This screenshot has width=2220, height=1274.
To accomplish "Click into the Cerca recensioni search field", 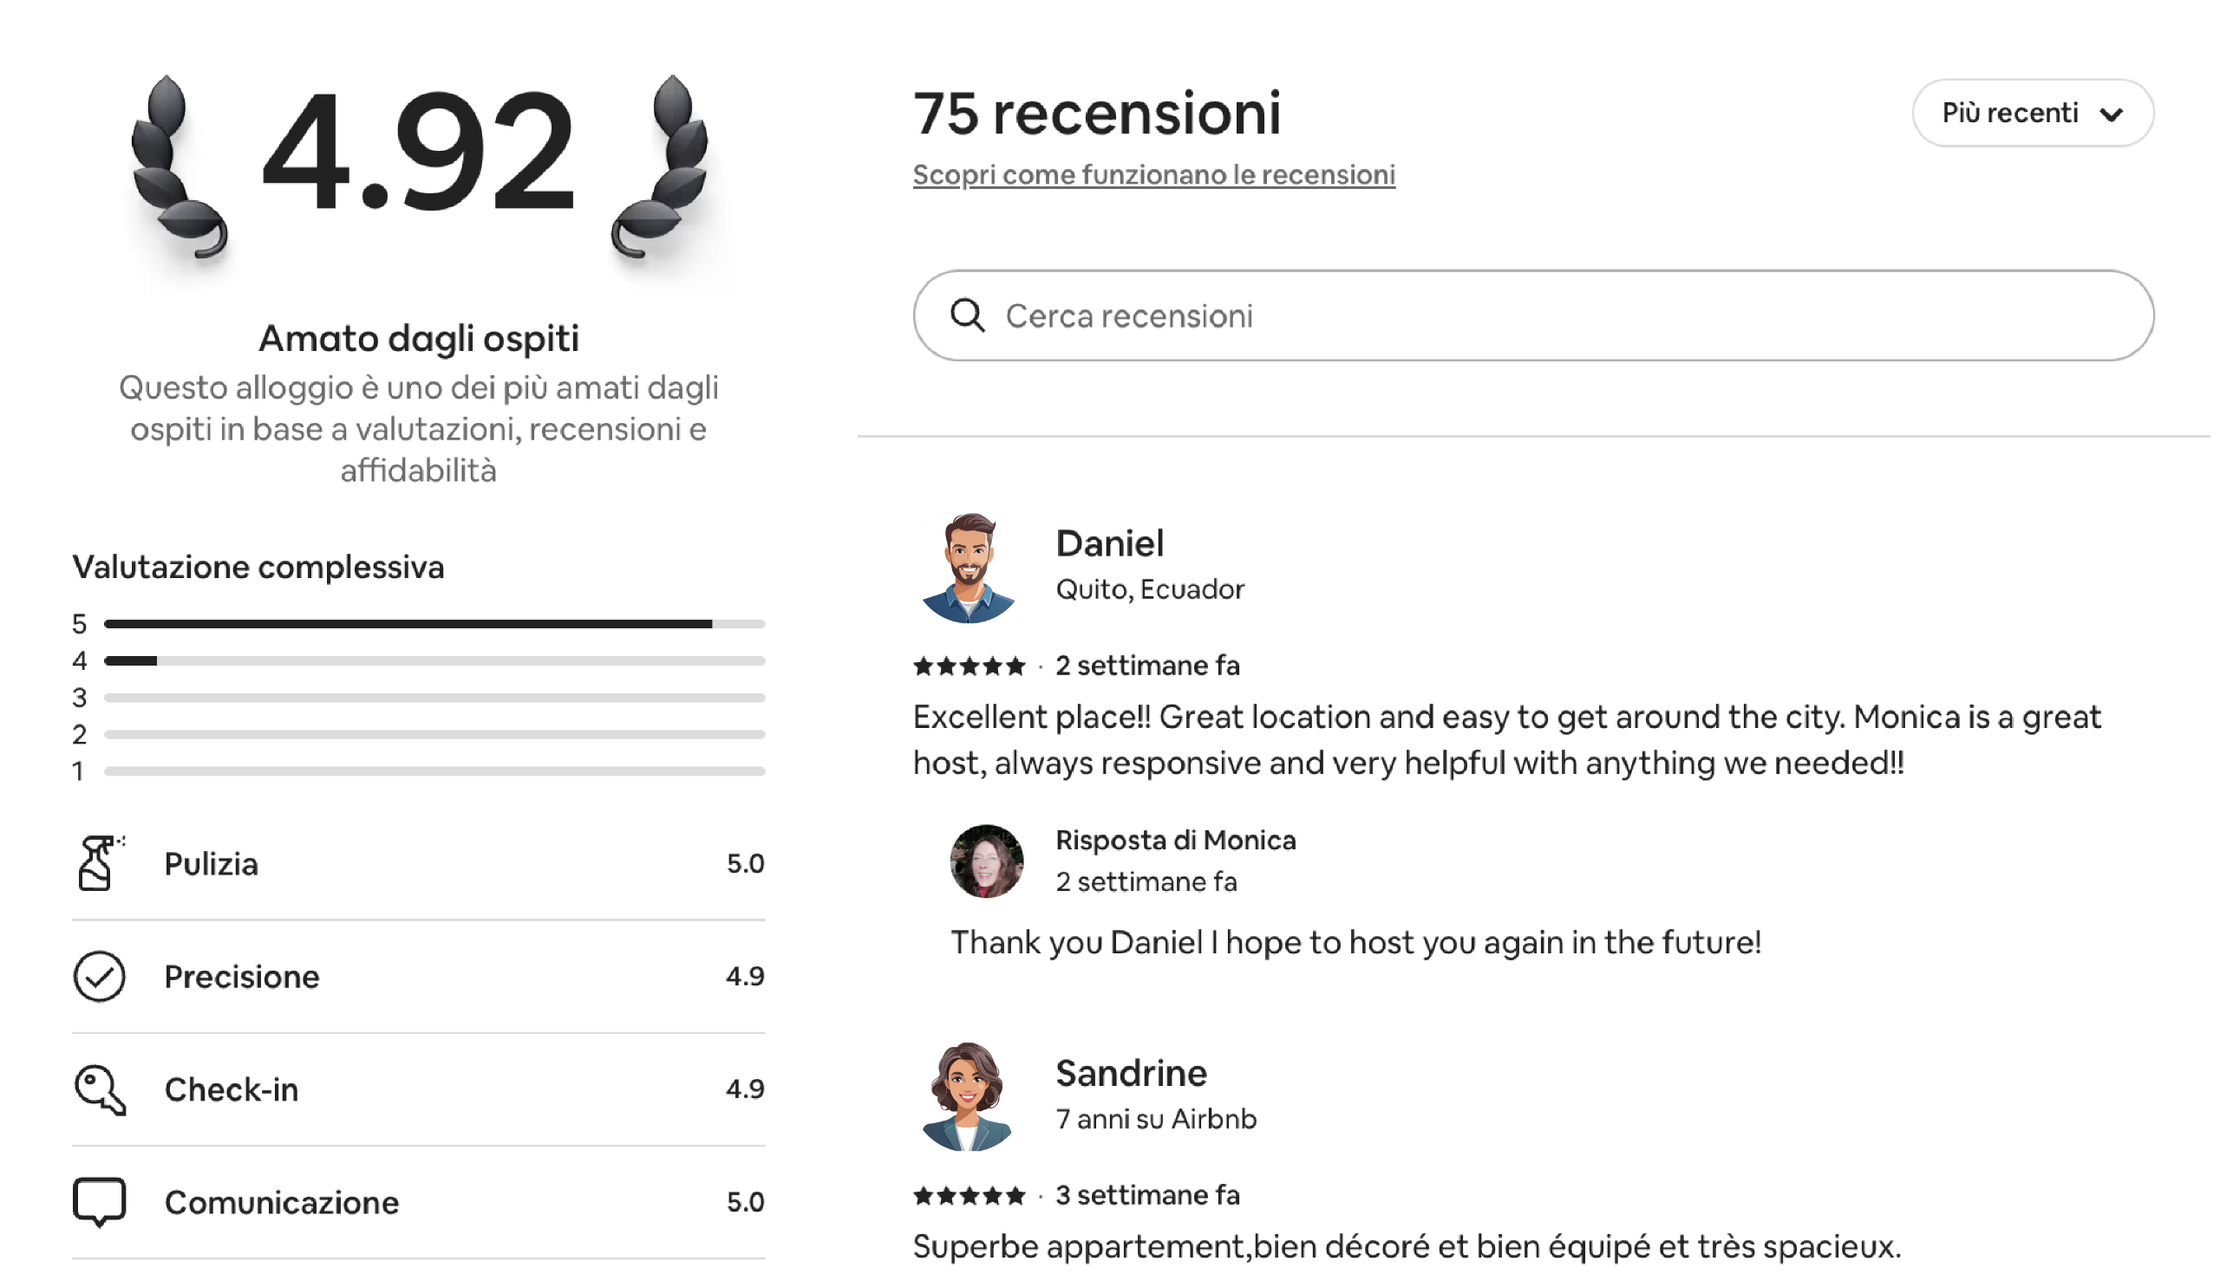I will click(1560, 315).
